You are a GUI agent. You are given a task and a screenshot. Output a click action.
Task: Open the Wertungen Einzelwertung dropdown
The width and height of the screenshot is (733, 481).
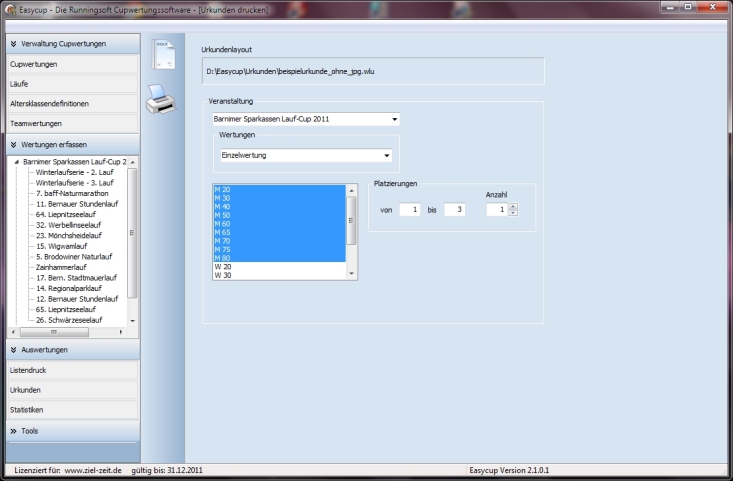click(x=386, y=155)
